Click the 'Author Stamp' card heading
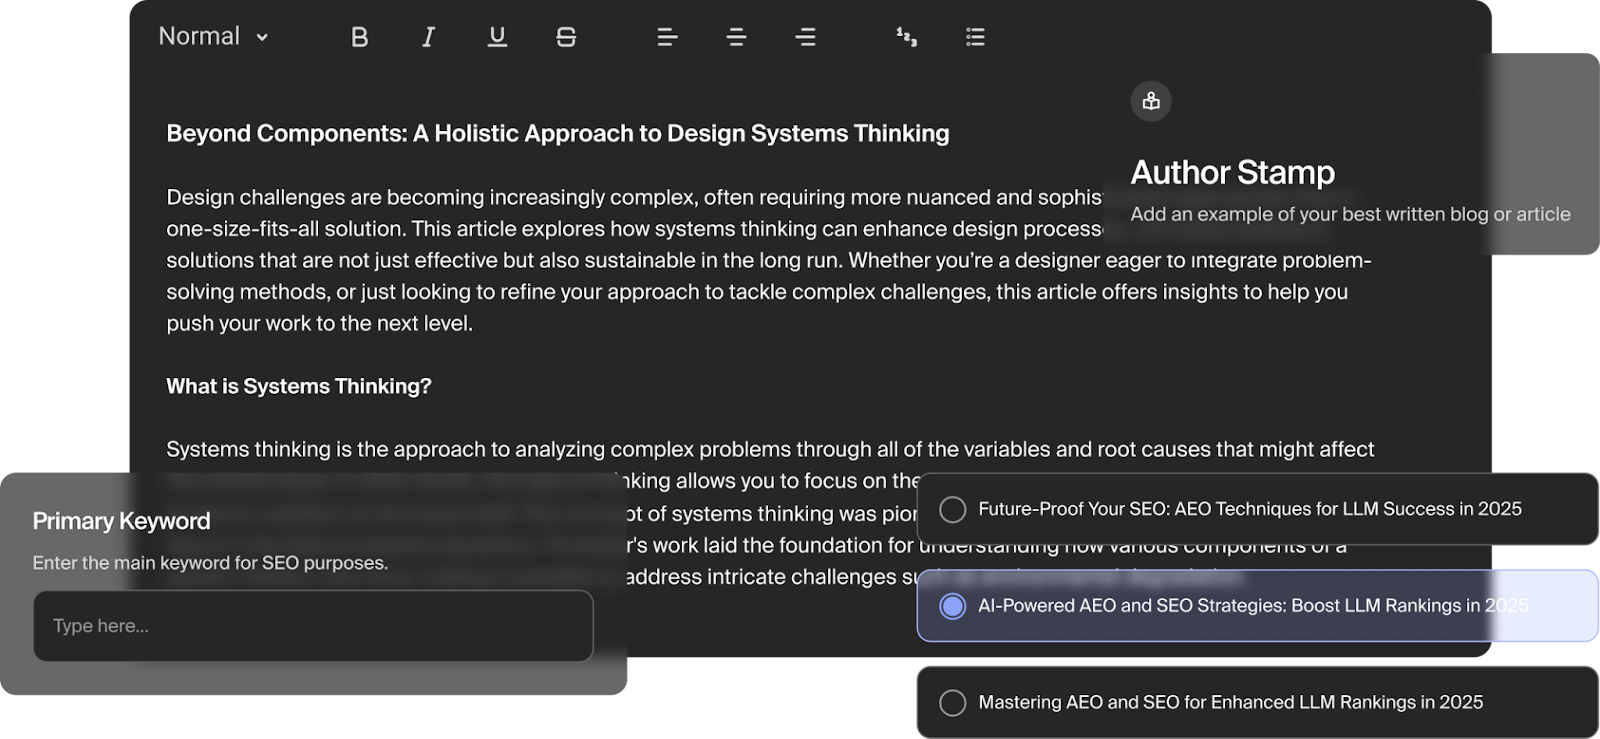This screenshot has height=739, width=1600. click(1232, 172)
